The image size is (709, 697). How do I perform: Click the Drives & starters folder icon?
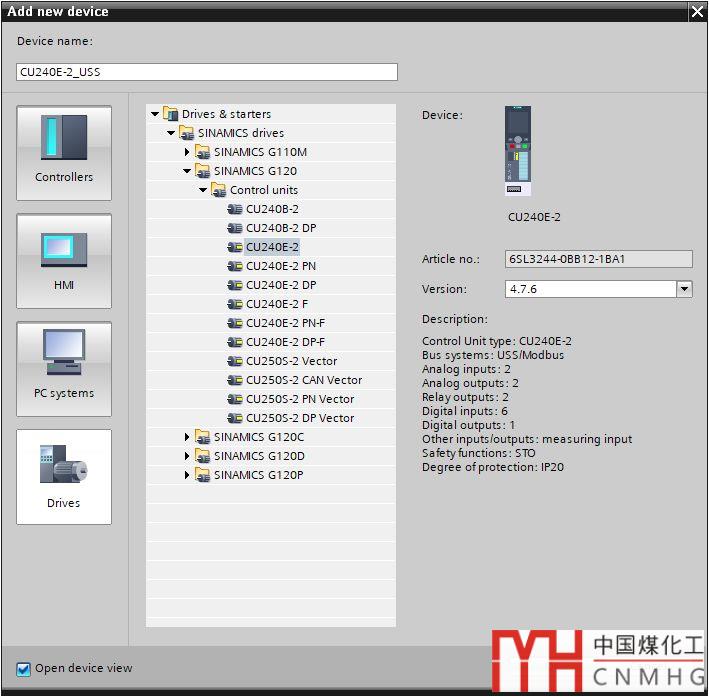tap(170, 114)
